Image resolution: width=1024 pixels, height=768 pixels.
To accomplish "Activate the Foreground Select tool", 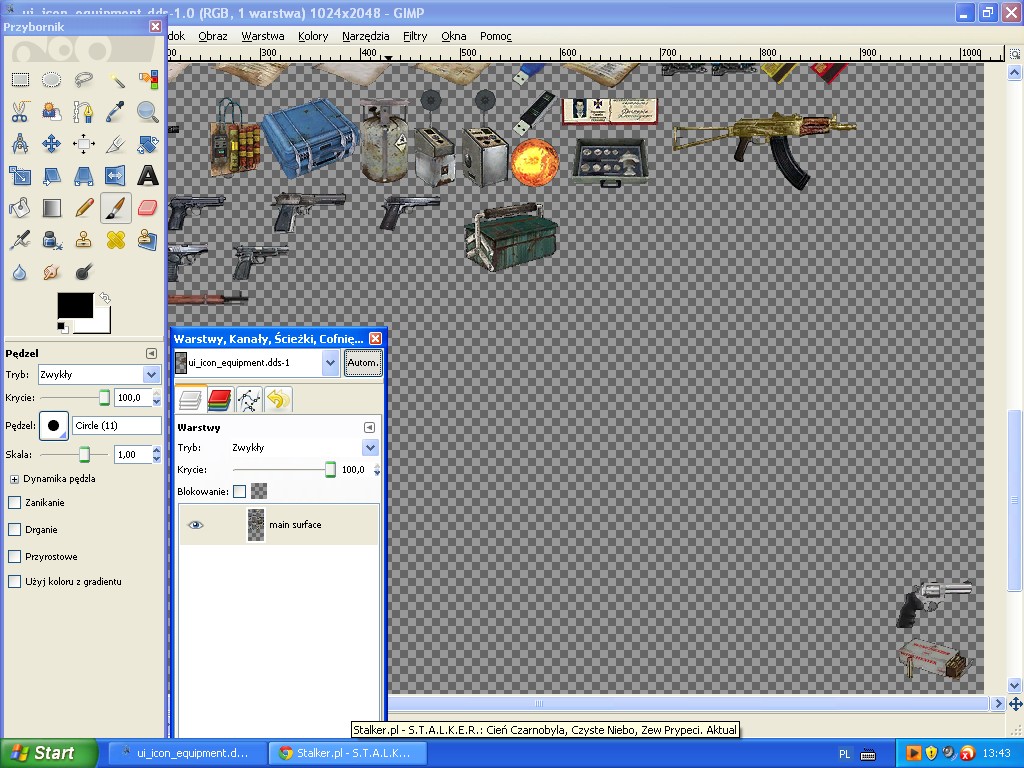I will click(x=52, y=112).
